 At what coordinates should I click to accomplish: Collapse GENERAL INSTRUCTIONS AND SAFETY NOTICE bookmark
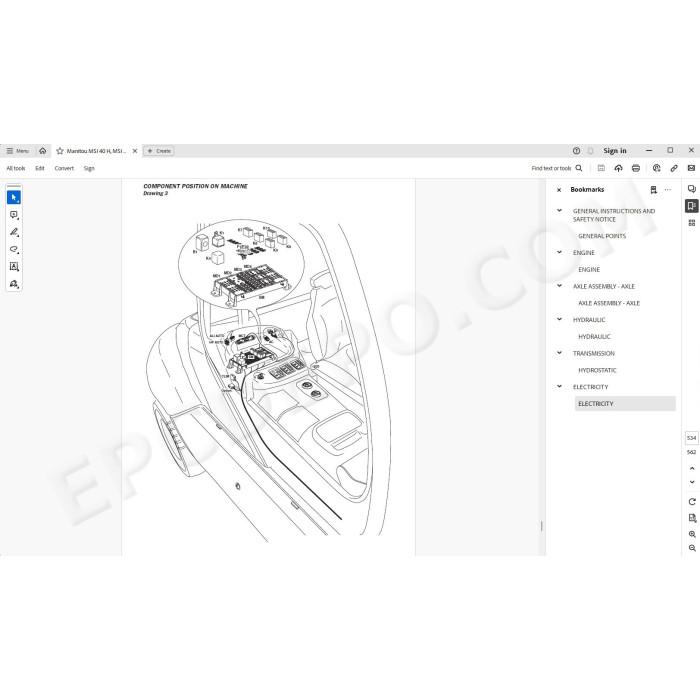point(559,210)
